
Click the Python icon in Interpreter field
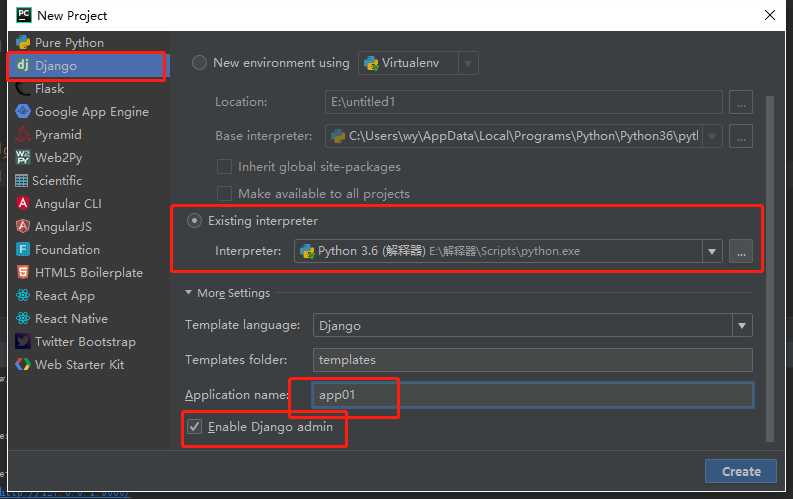307,251
